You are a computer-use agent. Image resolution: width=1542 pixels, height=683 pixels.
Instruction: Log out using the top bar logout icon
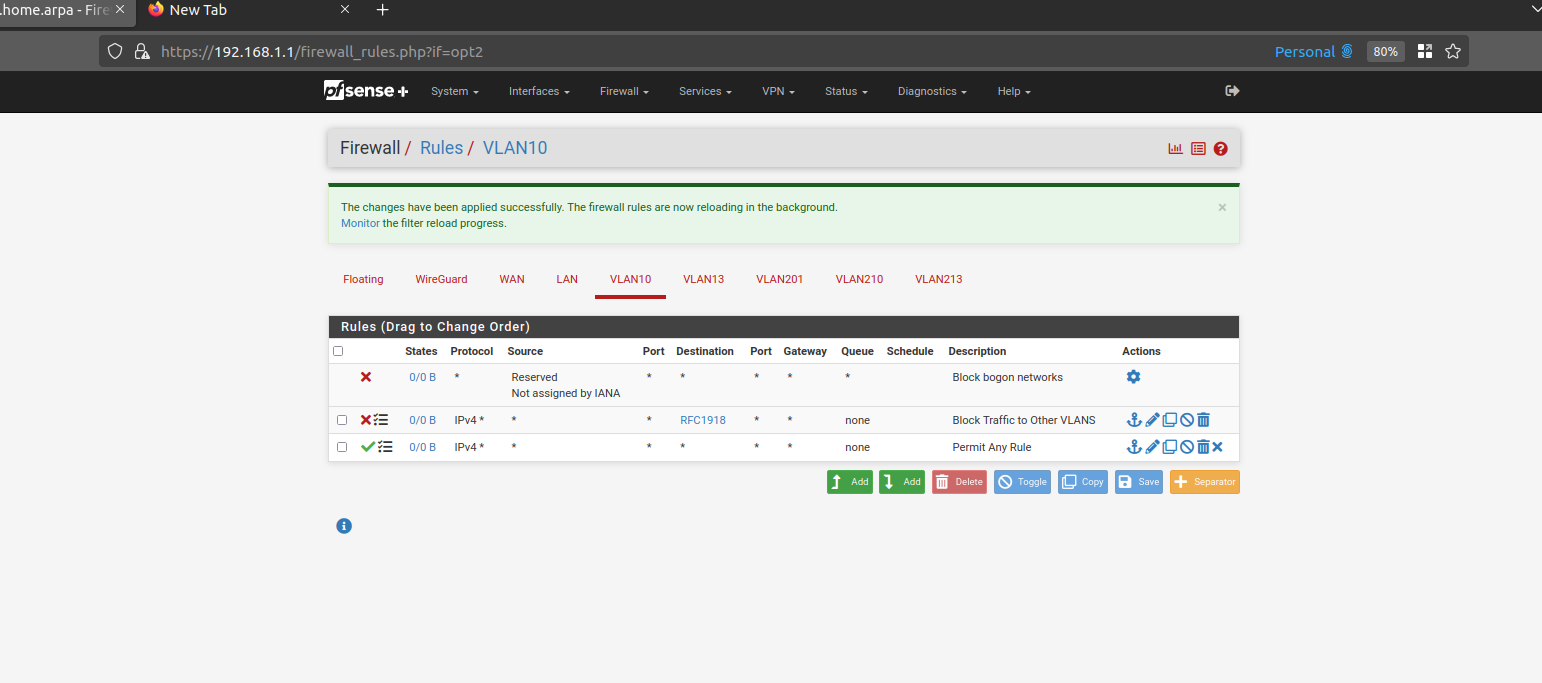[1232, 91]
